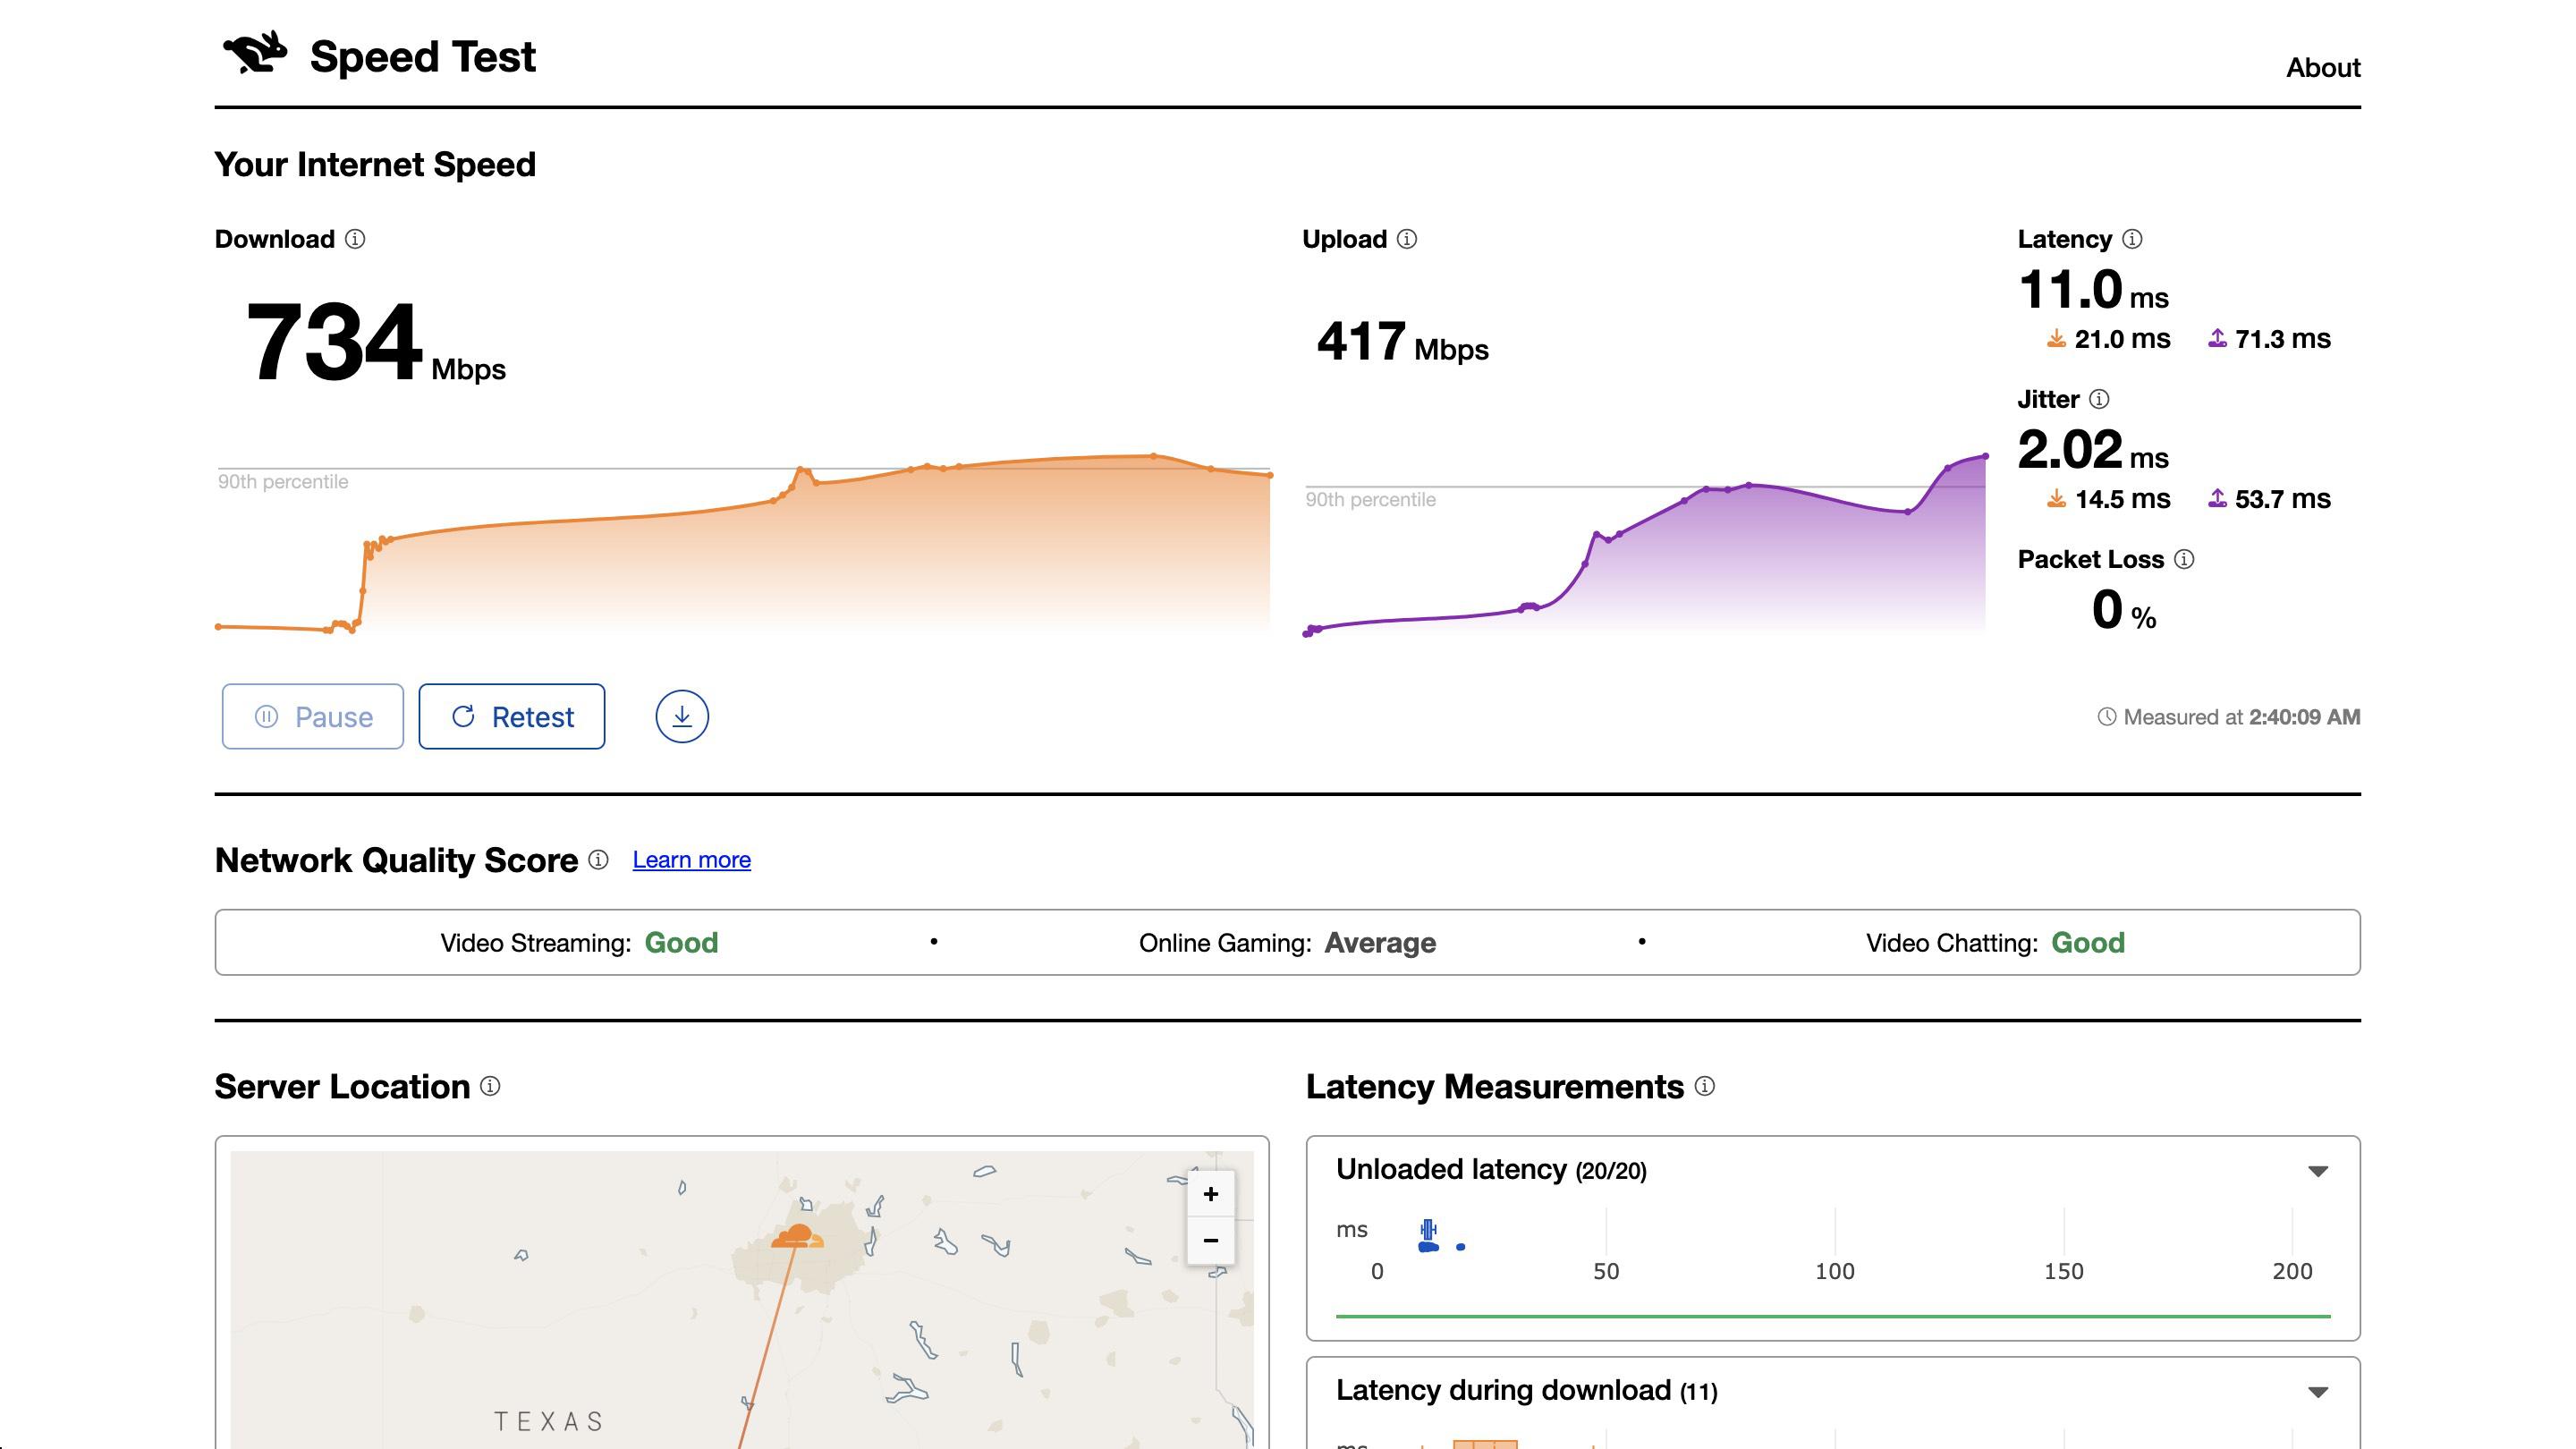The height and width of the screenshot is (1449, 2576).
Task: Collapse the Unloaded latency panel
Action: click(x=2317, y=1171)
